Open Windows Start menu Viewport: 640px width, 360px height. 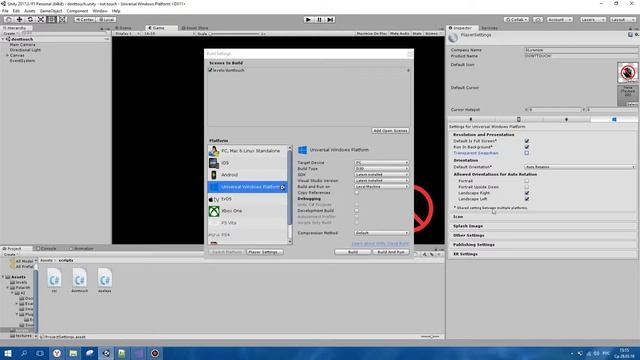[x=8, y=353]
